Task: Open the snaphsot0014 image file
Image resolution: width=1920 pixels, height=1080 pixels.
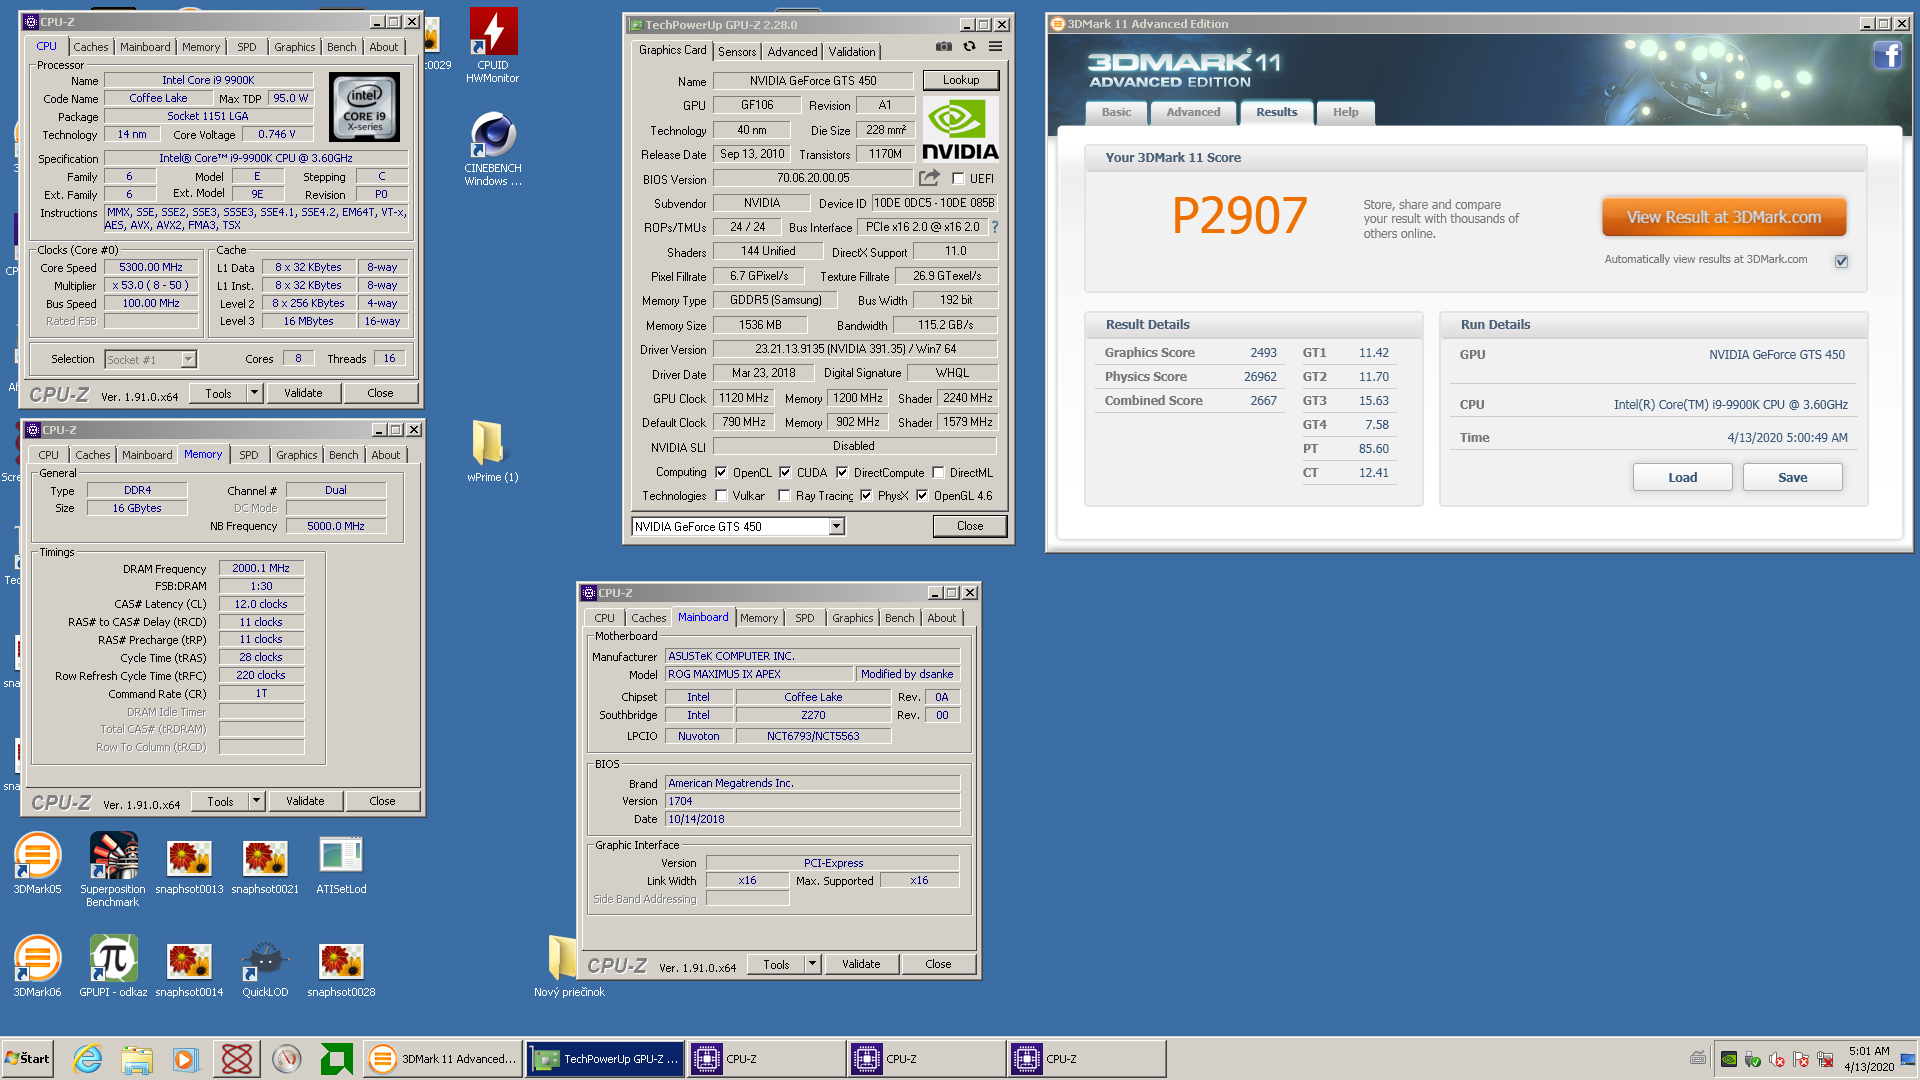Action: tap(189, 969)
